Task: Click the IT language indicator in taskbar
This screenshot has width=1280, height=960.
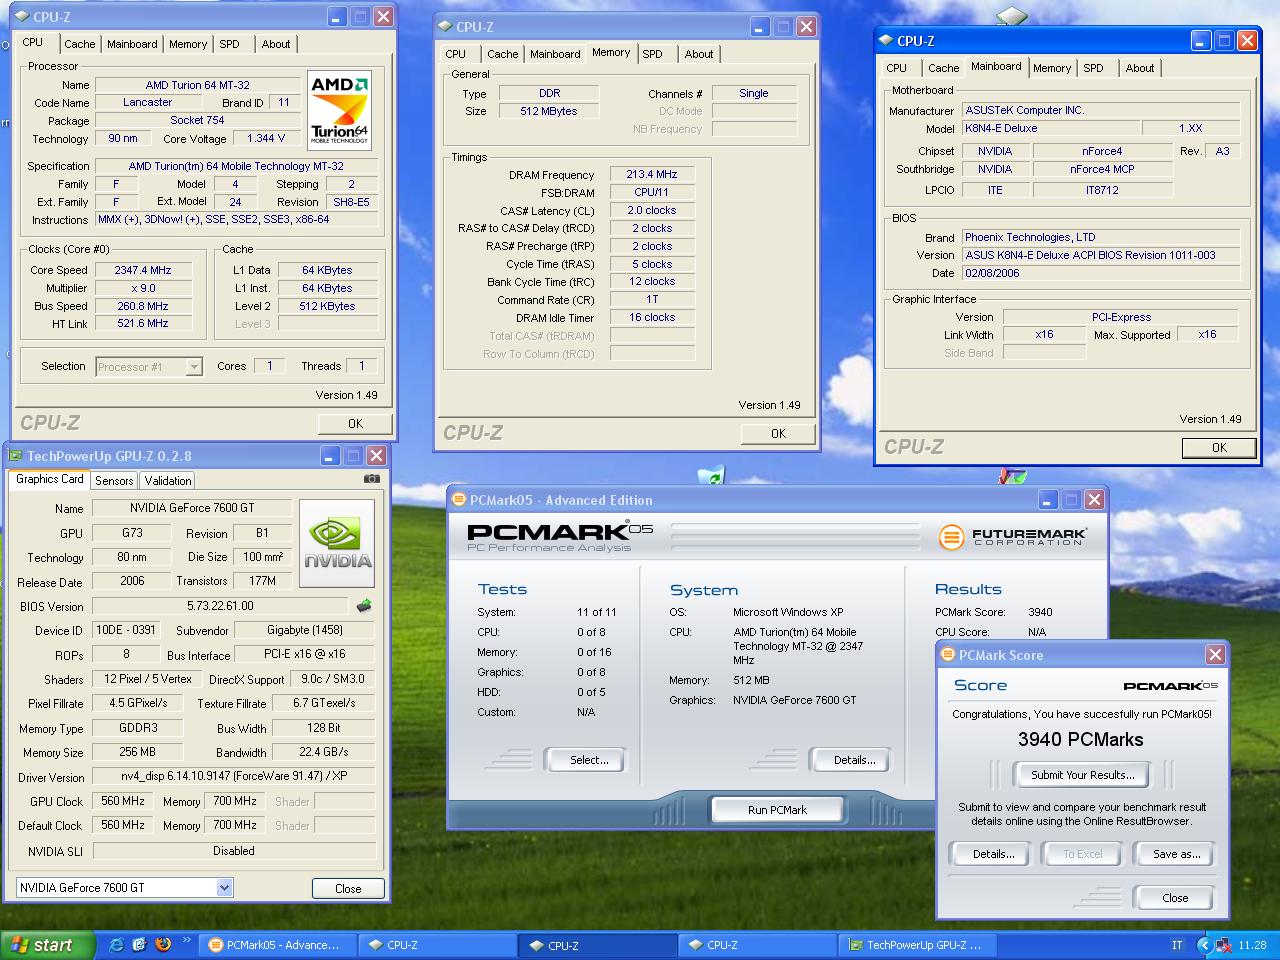Action: pyautogui.click(x=1177, y=945)
